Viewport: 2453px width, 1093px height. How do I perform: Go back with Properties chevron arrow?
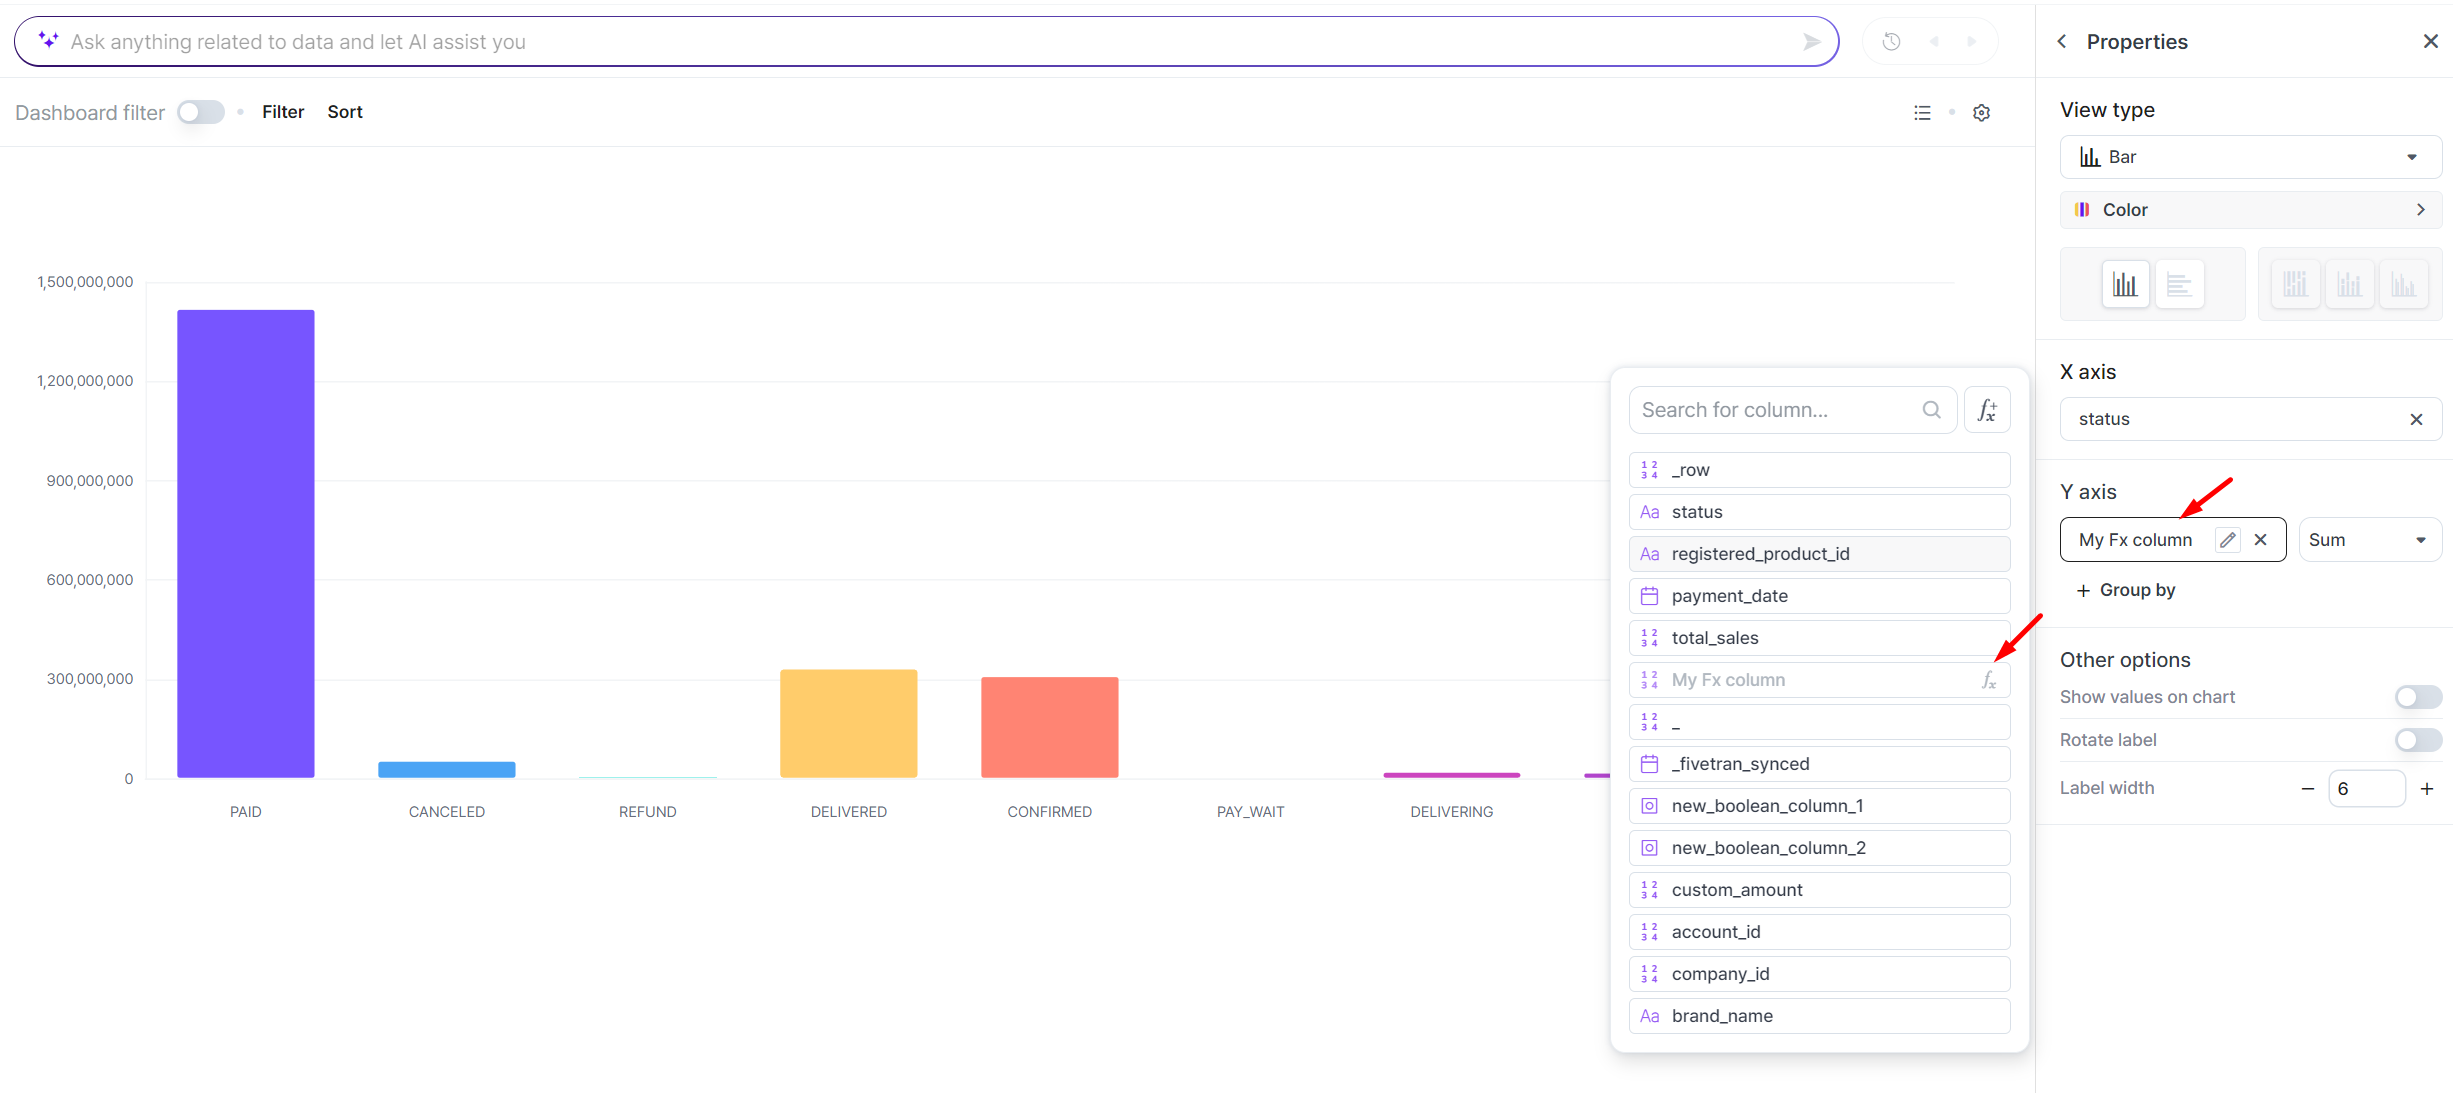click(2062, 42)
